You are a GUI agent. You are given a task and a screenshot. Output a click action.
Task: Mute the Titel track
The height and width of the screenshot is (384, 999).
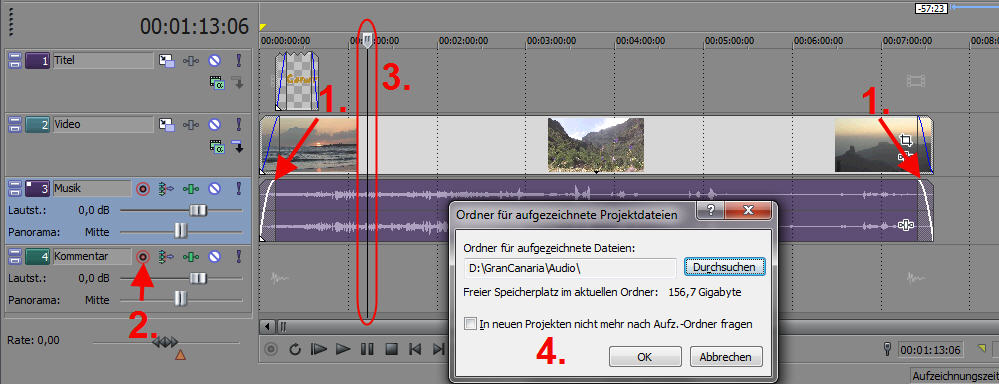[x=215, y=60]
